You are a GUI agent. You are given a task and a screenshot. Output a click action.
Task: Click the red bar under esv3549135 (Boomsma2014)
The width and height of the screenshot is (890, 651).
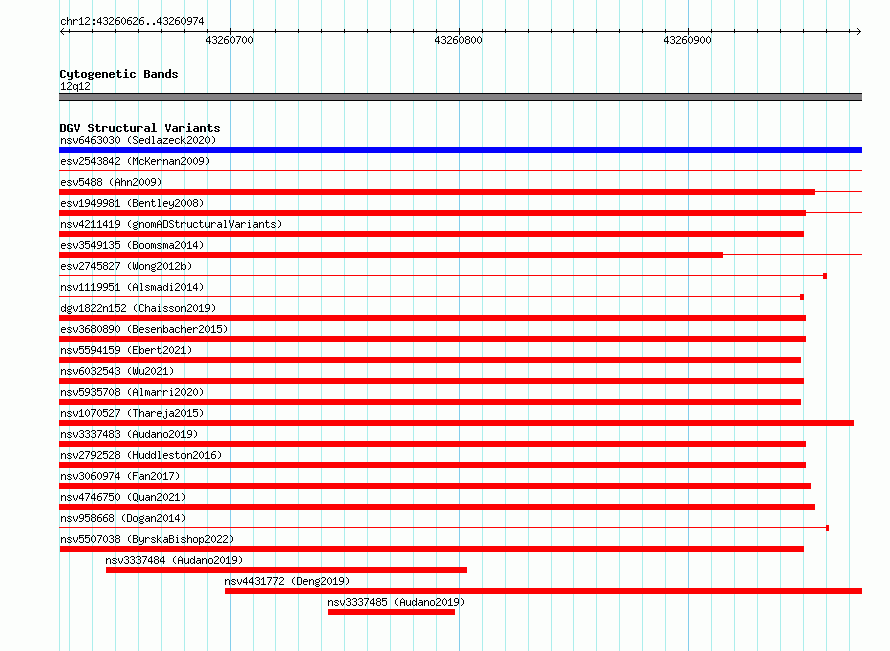391,255
